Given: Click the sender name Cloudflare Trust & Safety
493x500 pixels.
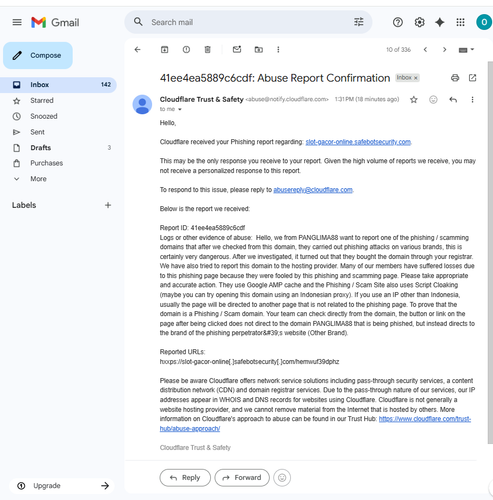Looking at the screenshot, I should (x=201, y=99).
